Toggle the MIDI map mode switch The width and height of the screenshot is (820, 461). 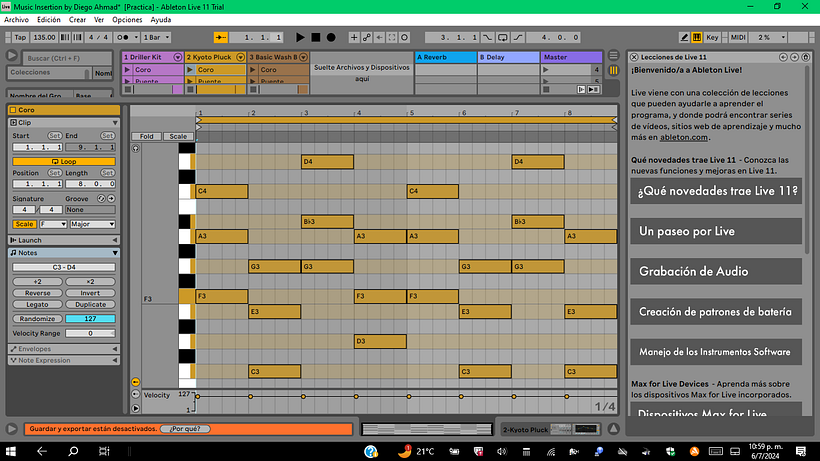click(738, 37)
